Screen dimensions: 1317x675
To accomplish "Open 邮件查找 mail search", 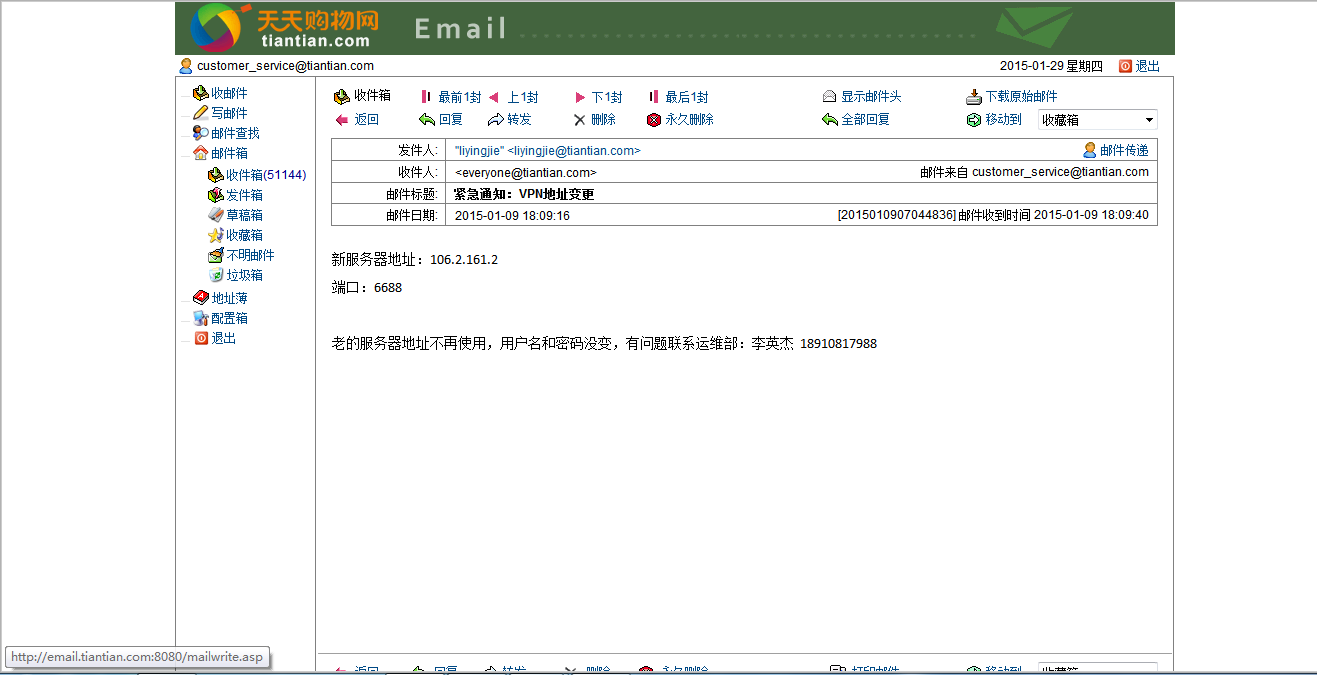I will pos(235,133).
